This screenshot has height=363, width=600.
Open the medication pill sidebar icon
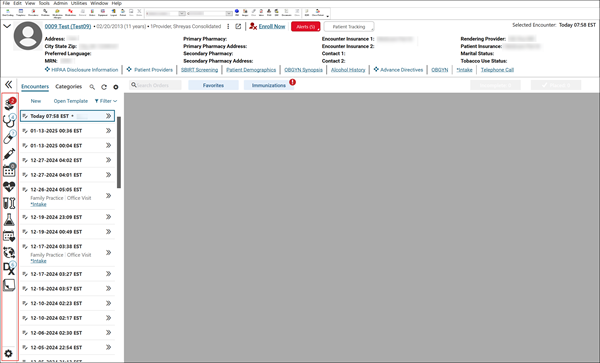(9, 137)
